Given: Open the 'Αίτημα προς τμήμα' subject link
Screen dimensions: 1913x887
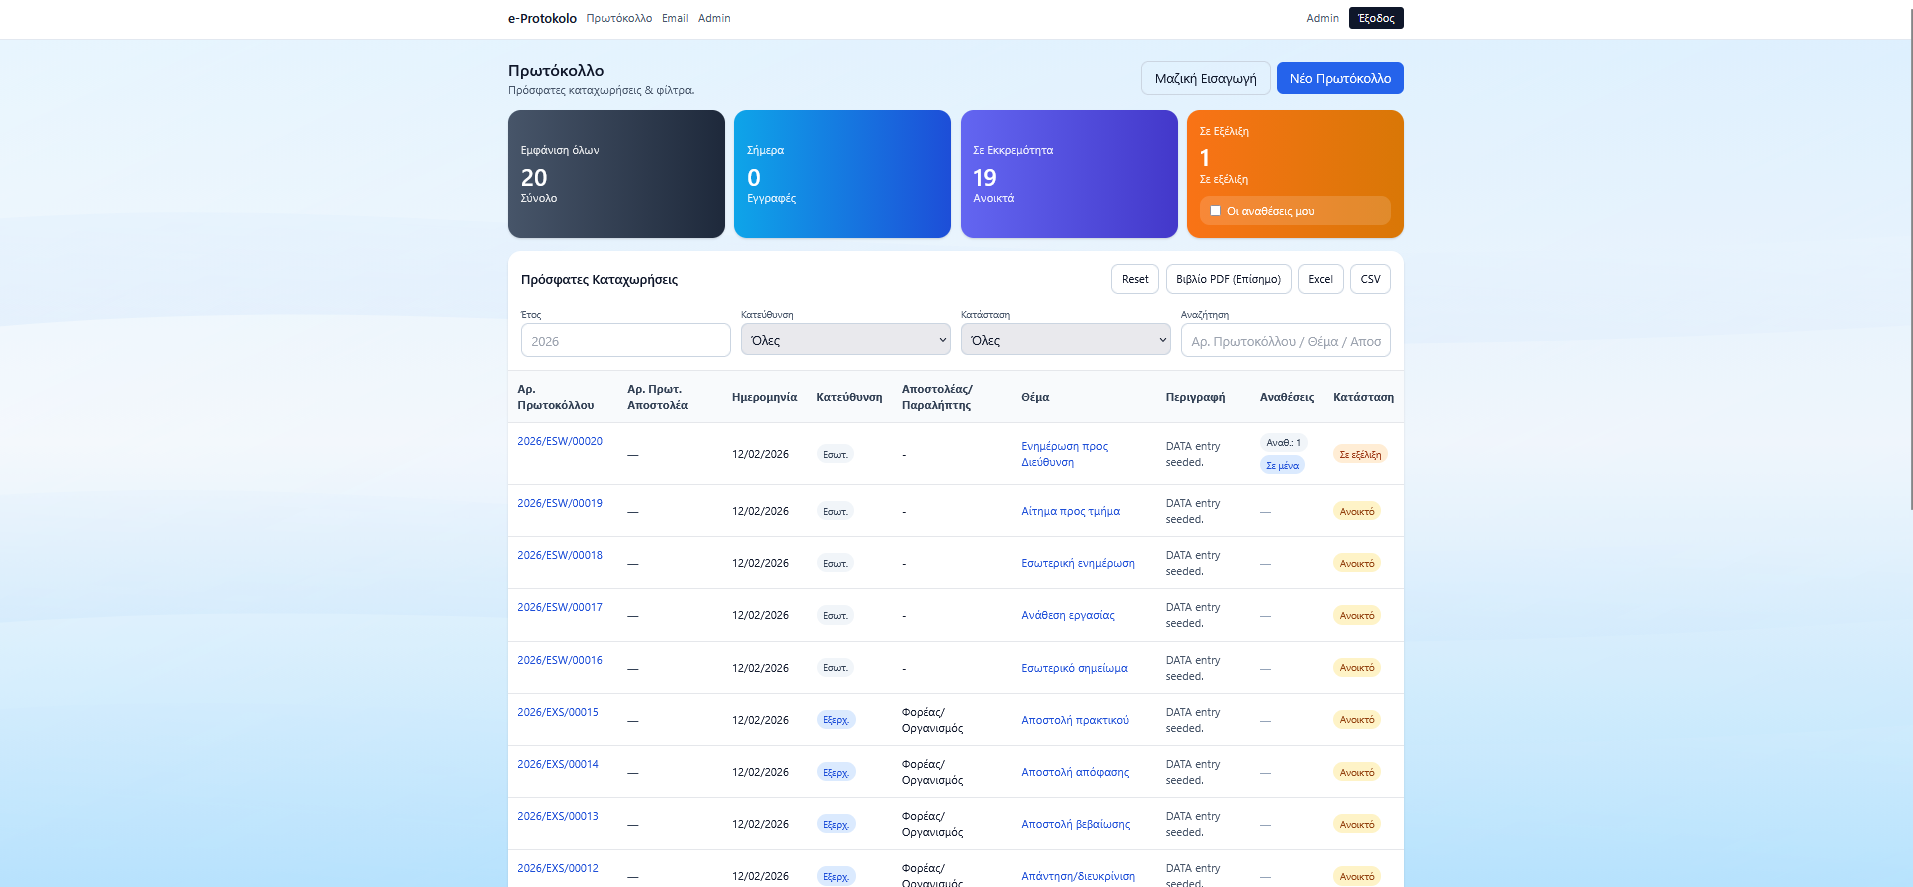Looking at the screenshot, I should 1070,511.
